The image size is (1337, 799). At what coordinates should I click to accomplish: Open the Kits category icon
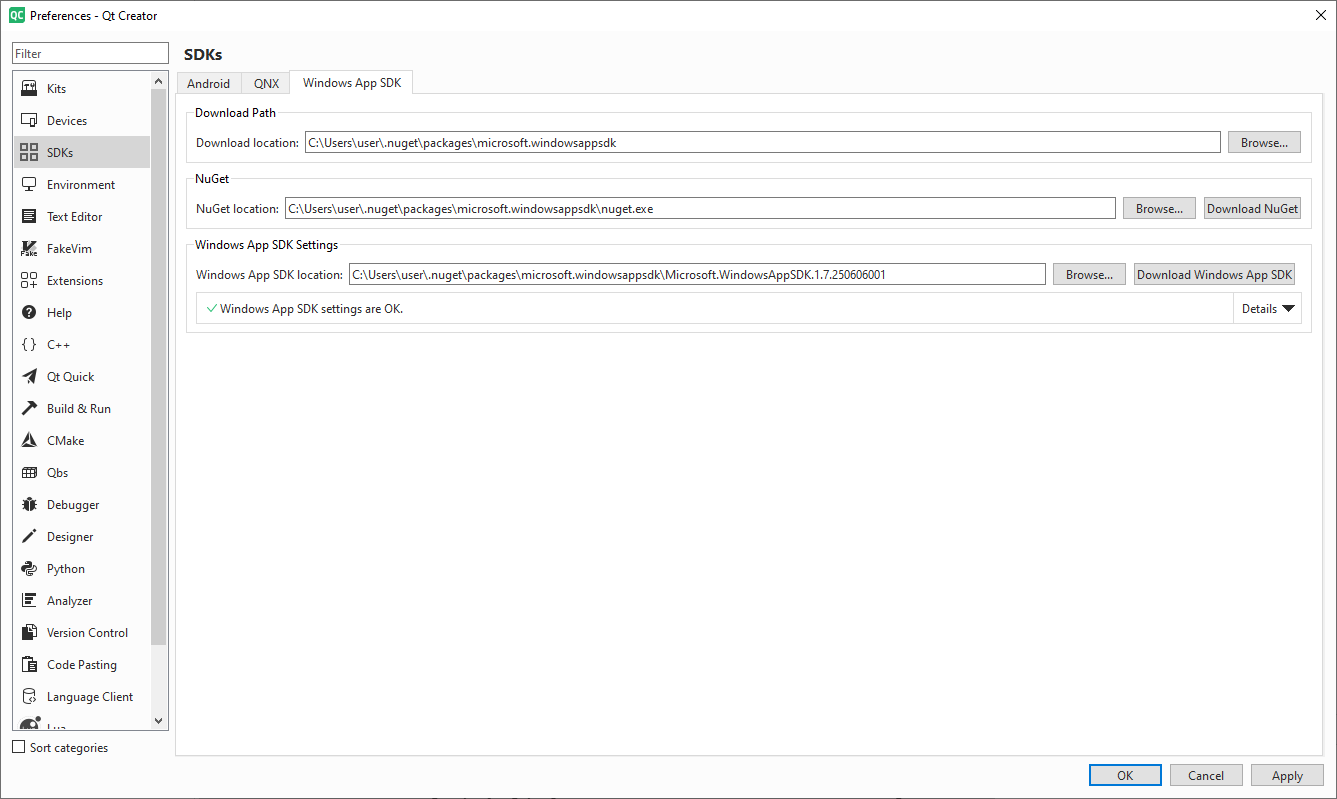(x=29, y=89)
